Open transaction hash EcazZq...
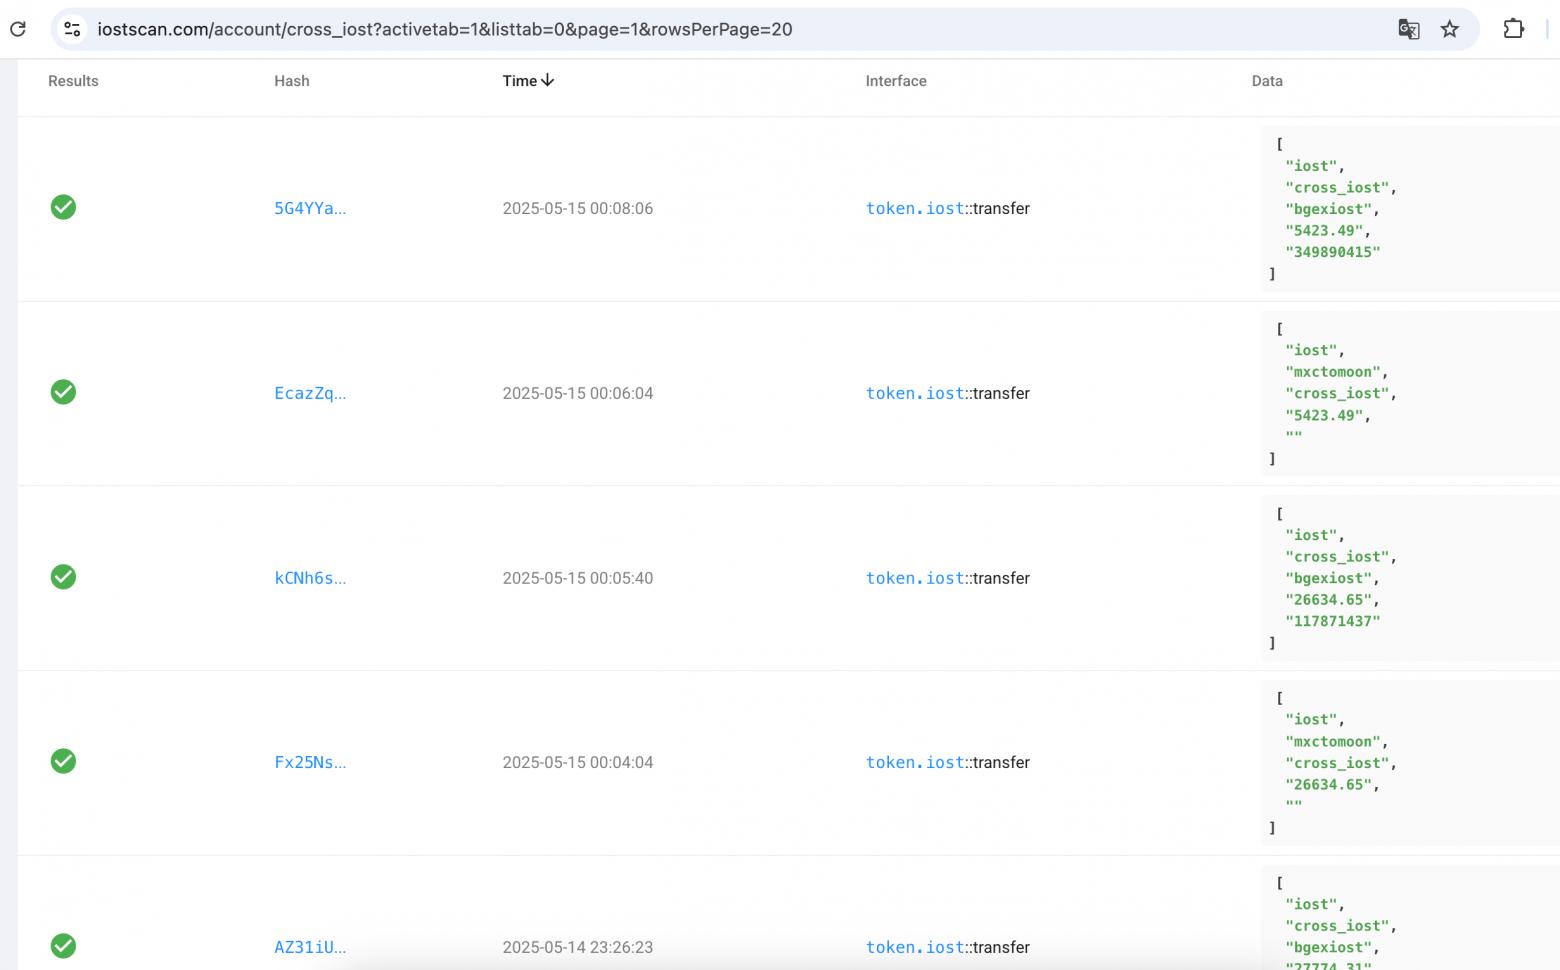Viewport: 1560px width, 970px height. (310, 393)
